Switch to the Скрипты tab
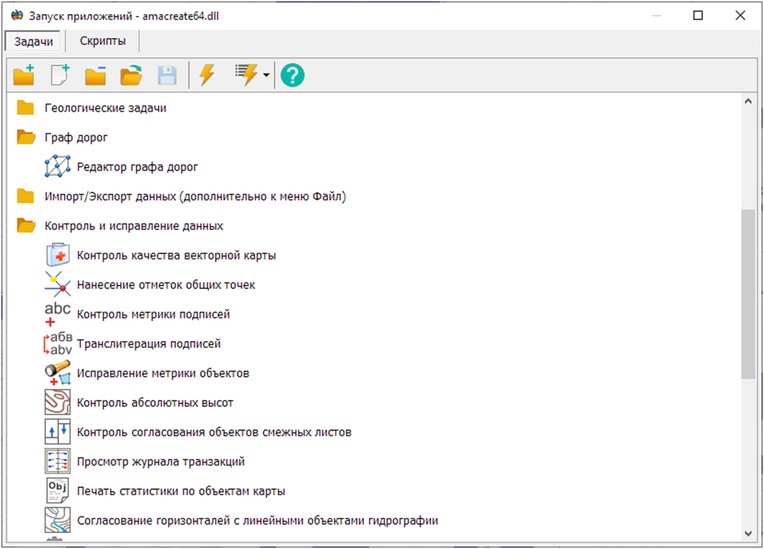Image resolution: width=764 pixels, height=549 pixels. (103, 41)
